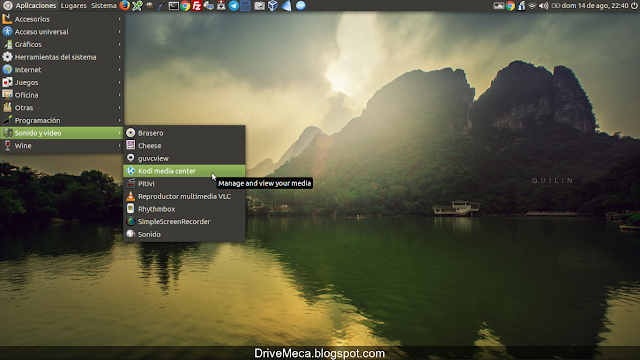640x360 pixels.
Task: Click the blue triangle launcher in panel
Action: (287, 6)
